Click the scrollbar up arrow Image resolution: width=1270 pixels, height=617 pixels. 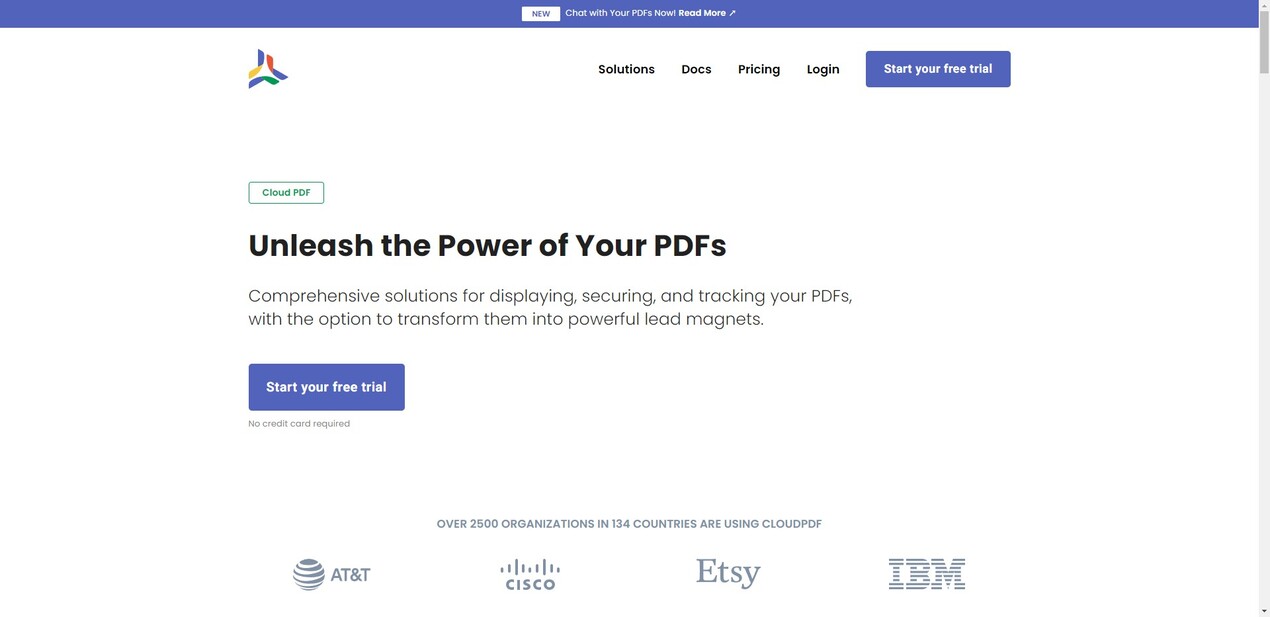click(x=1263, y=5)
